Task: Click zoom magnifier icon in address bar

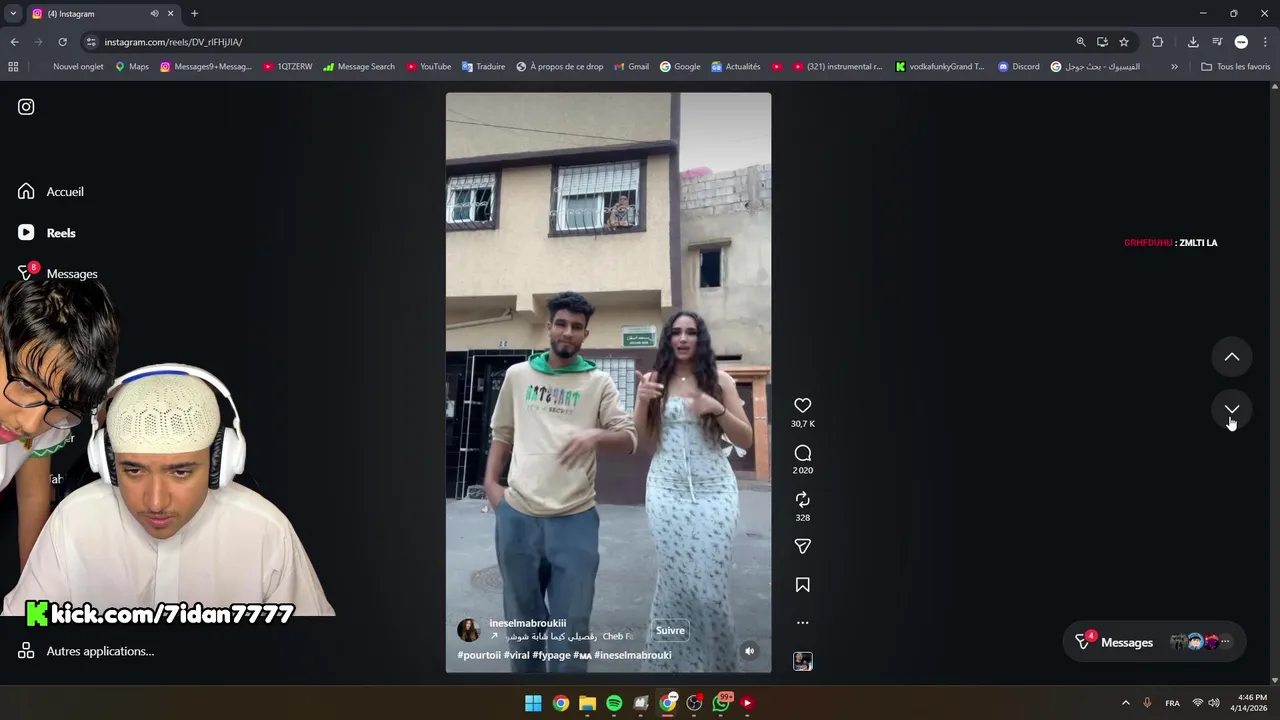Action: click(1081, 42)
